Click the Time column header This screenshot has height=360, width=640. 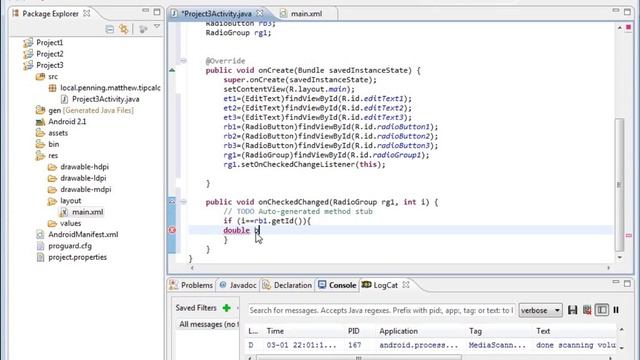pyautogui.click(x=275, y=331)
